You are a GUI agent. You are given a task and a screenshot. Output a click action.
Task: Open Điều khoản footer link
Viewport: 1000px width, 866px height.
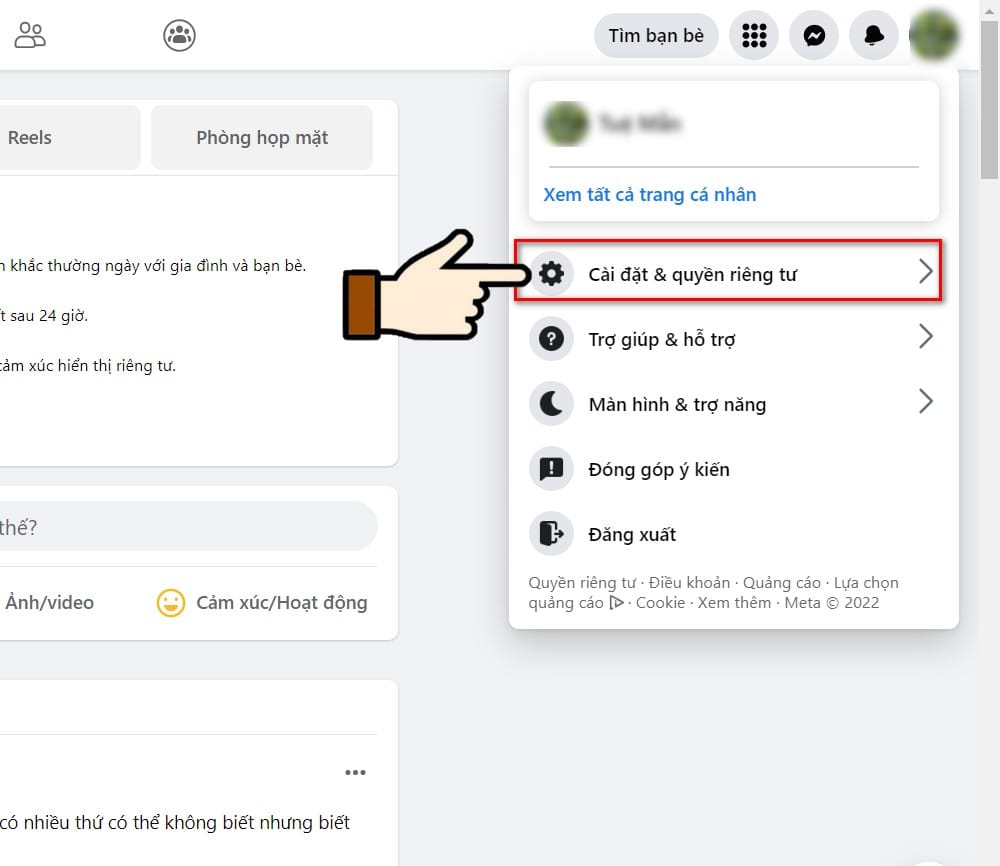[689, 583]
